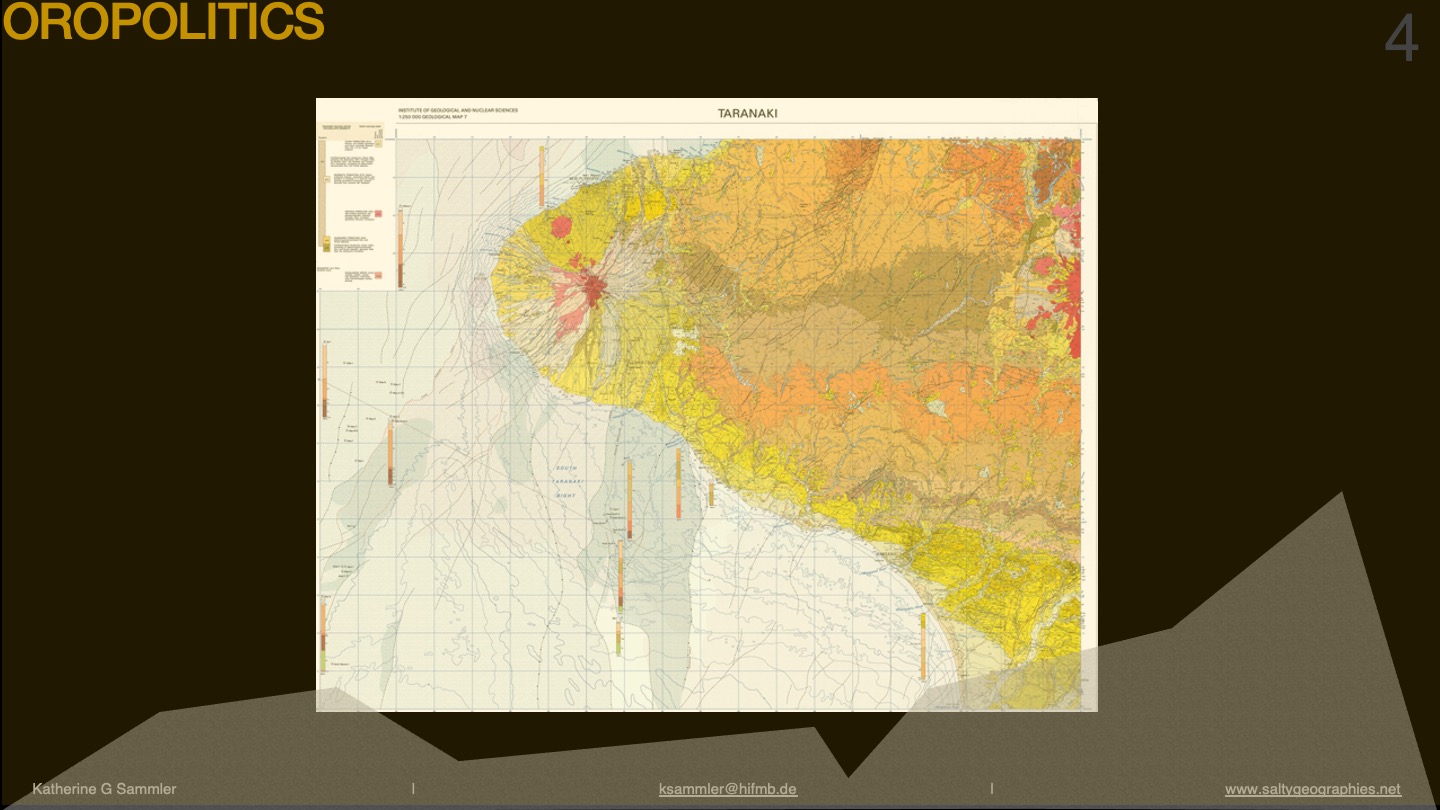Visit the www.saltygeographies.net website link

point(1312,789)
